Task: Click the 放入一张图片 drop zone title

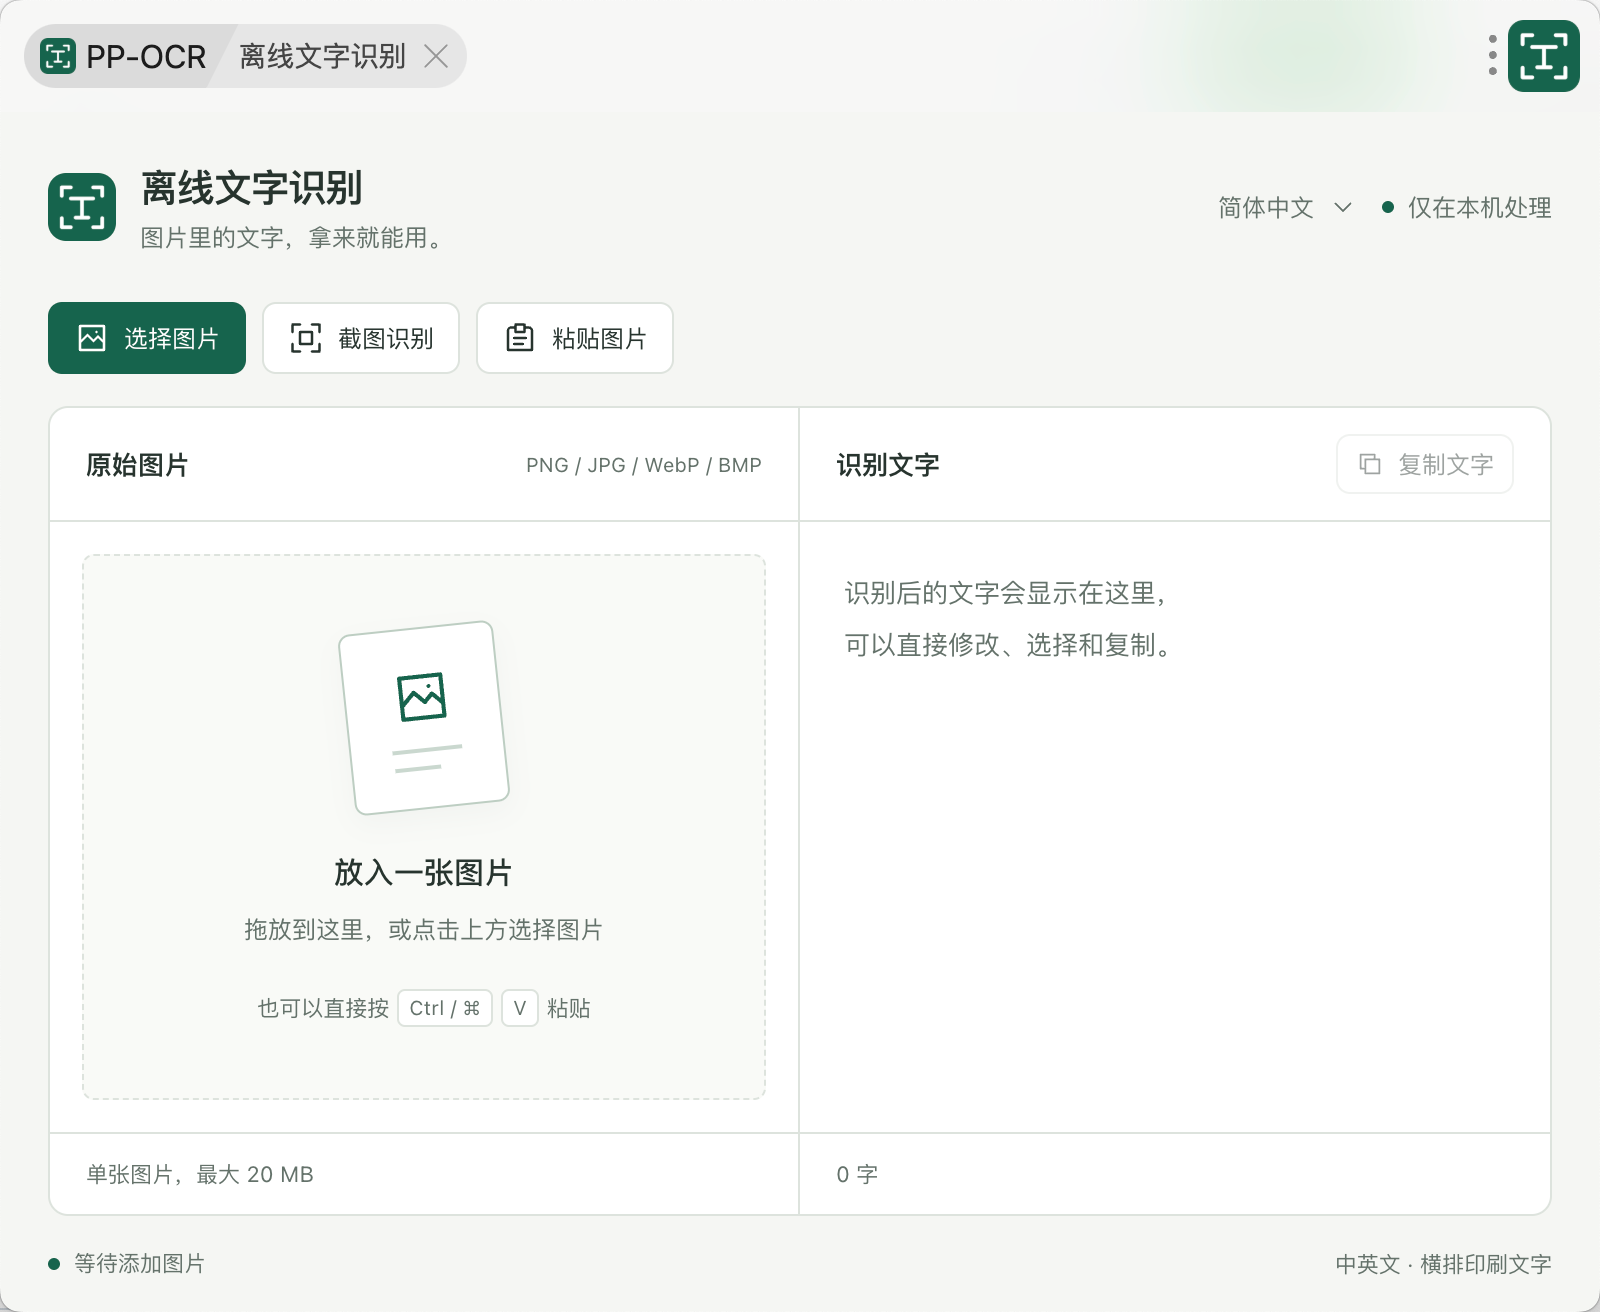Action: [x=423, y=873]
